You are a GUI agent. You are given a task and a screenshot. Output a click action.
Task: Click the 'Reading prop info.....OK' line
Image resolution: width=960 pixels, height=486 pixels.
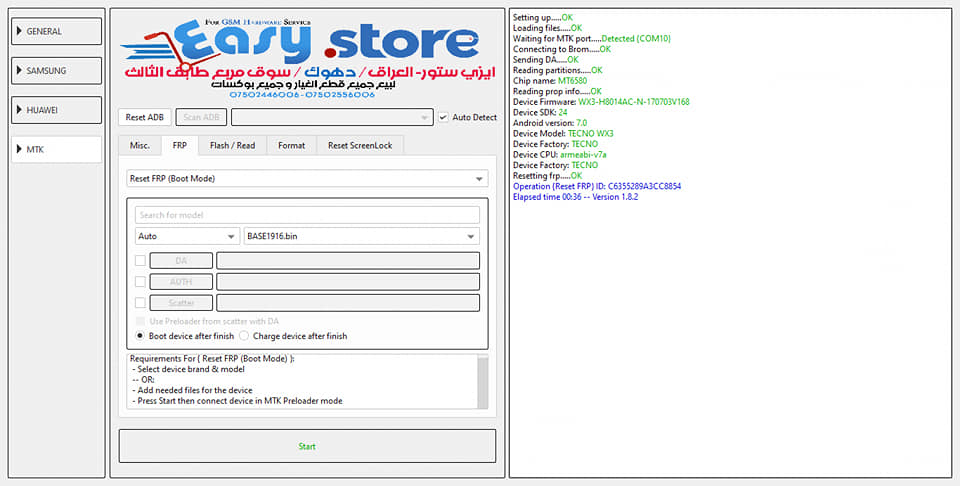[557, 91]
